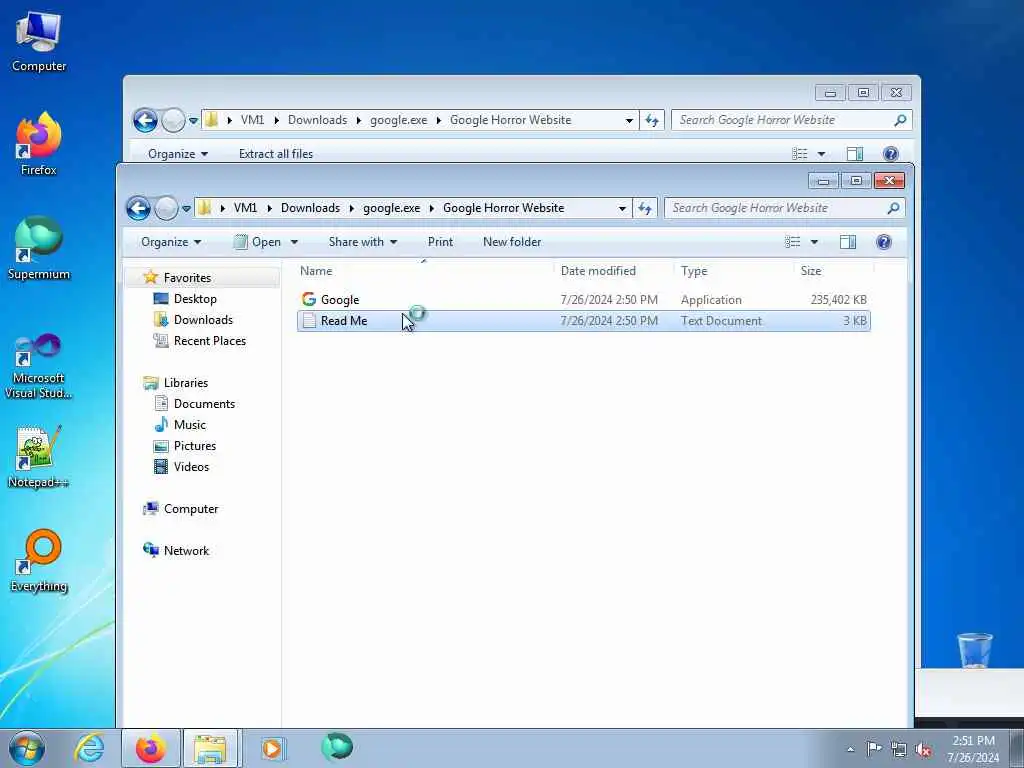
Task: Open the Videos library
Action: click(191, 466)
